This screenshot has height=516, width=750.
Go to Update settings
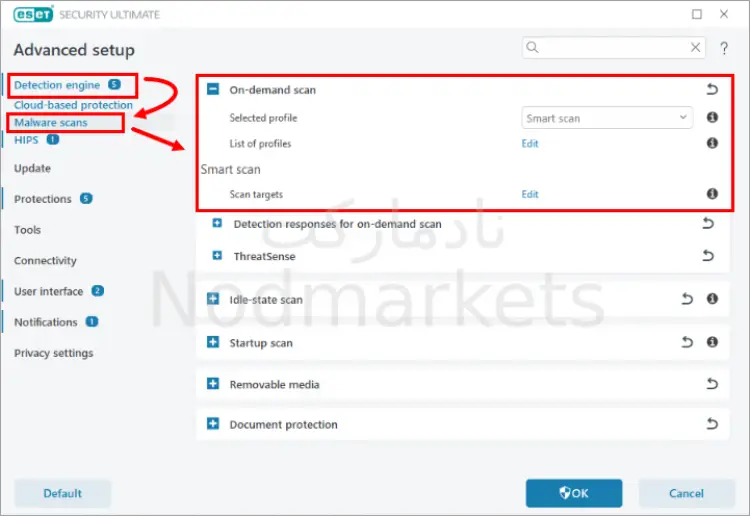pos(32,168)
